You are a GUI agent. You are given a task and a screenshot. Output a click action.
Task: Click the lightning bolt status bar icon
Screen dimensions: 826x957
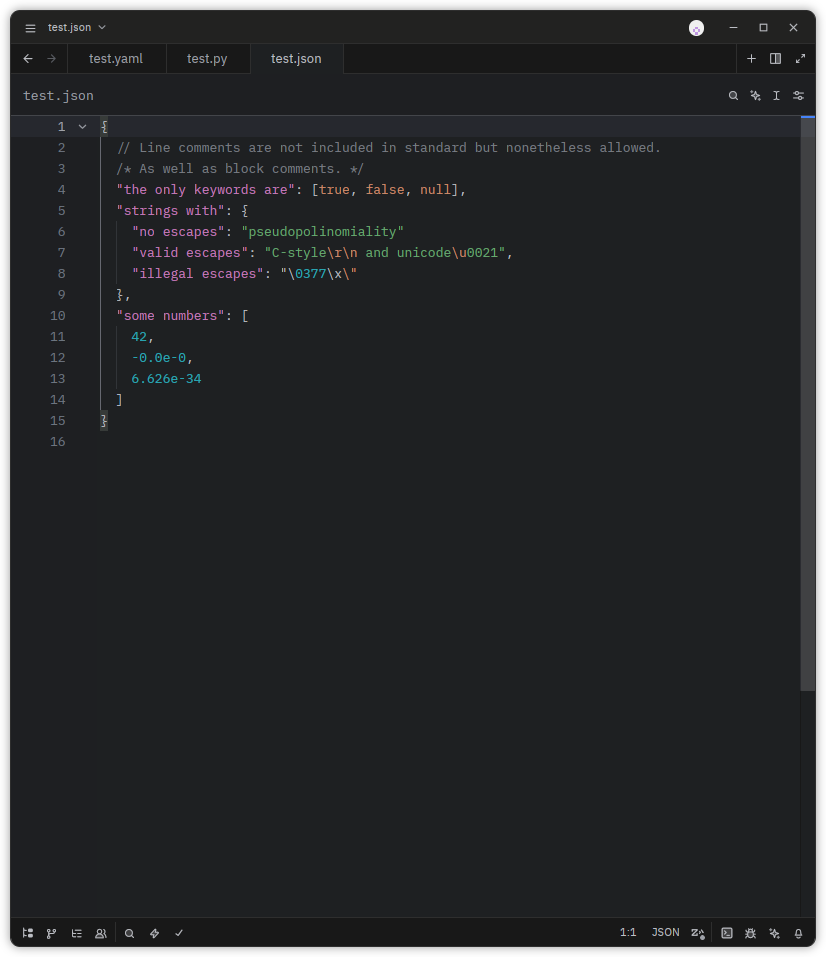click(154, 933)
